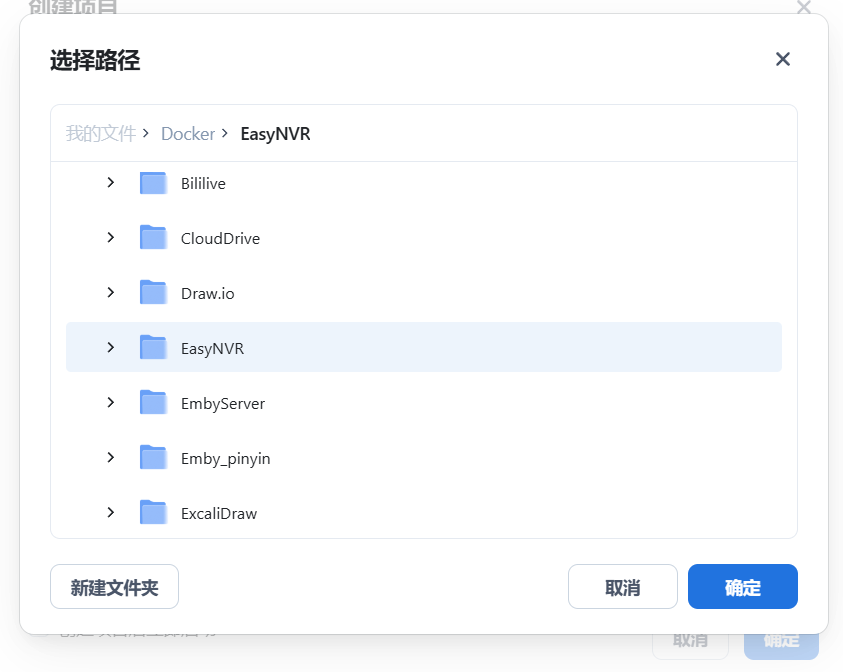Click the Draw.io folder icon

[153, 293]
